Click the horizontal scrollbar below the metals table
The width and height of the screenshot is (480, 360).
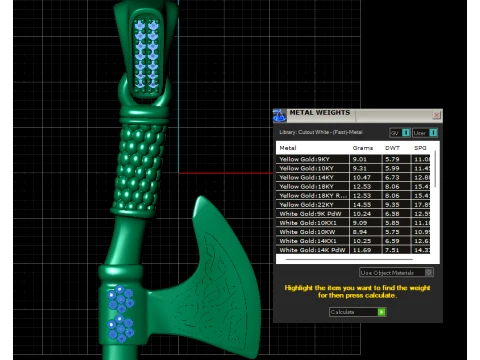349,259
